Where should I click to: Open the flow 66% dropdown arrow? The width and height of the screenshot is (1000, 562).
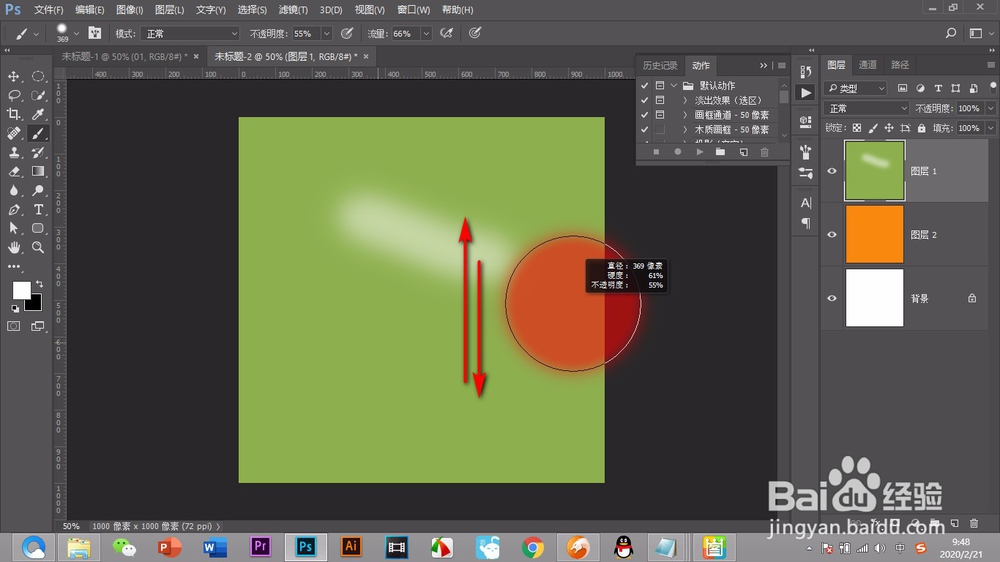[426, 34]
